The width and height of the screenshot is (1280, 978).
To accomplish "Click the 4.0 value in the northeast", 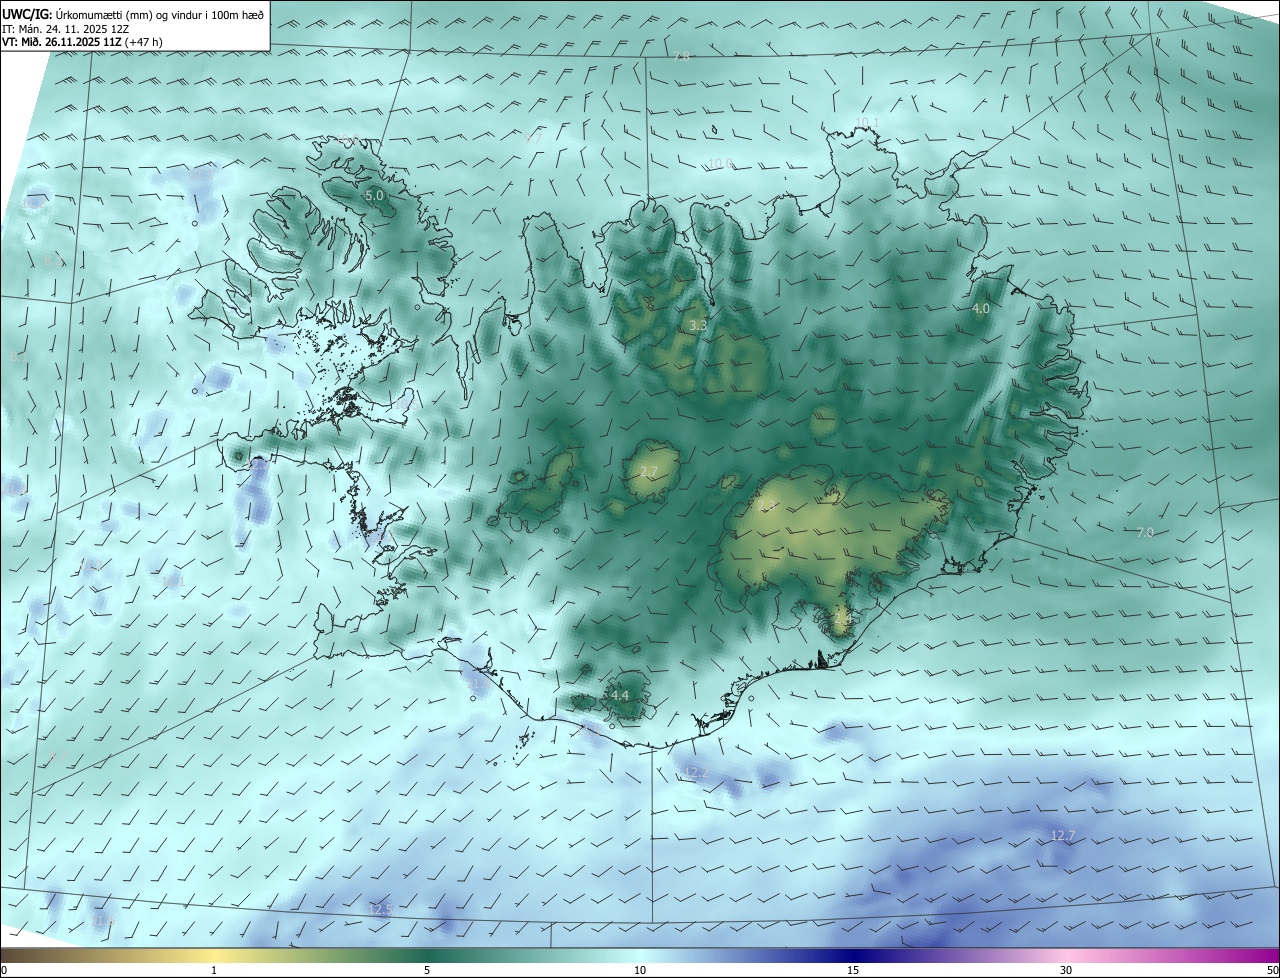I will (x=981, y=309).
